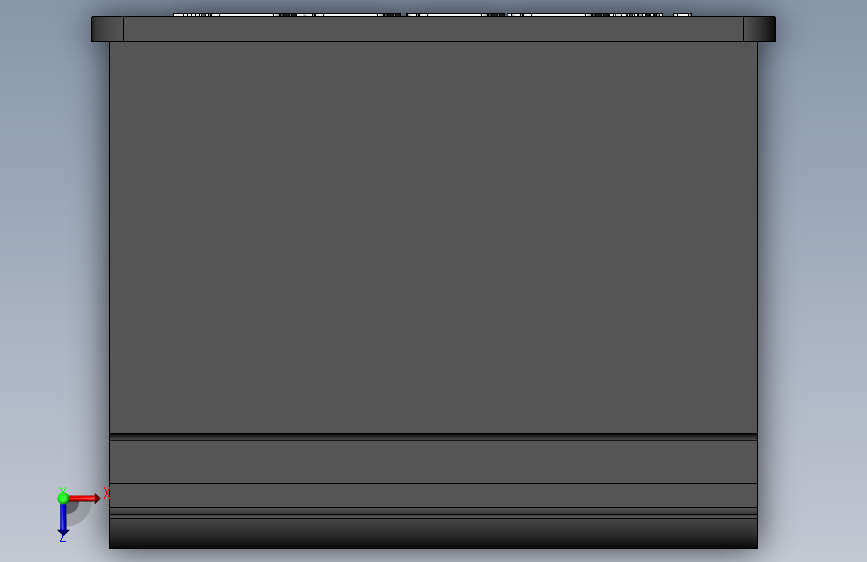Click the leftmost white strip on top

point(287,15)
